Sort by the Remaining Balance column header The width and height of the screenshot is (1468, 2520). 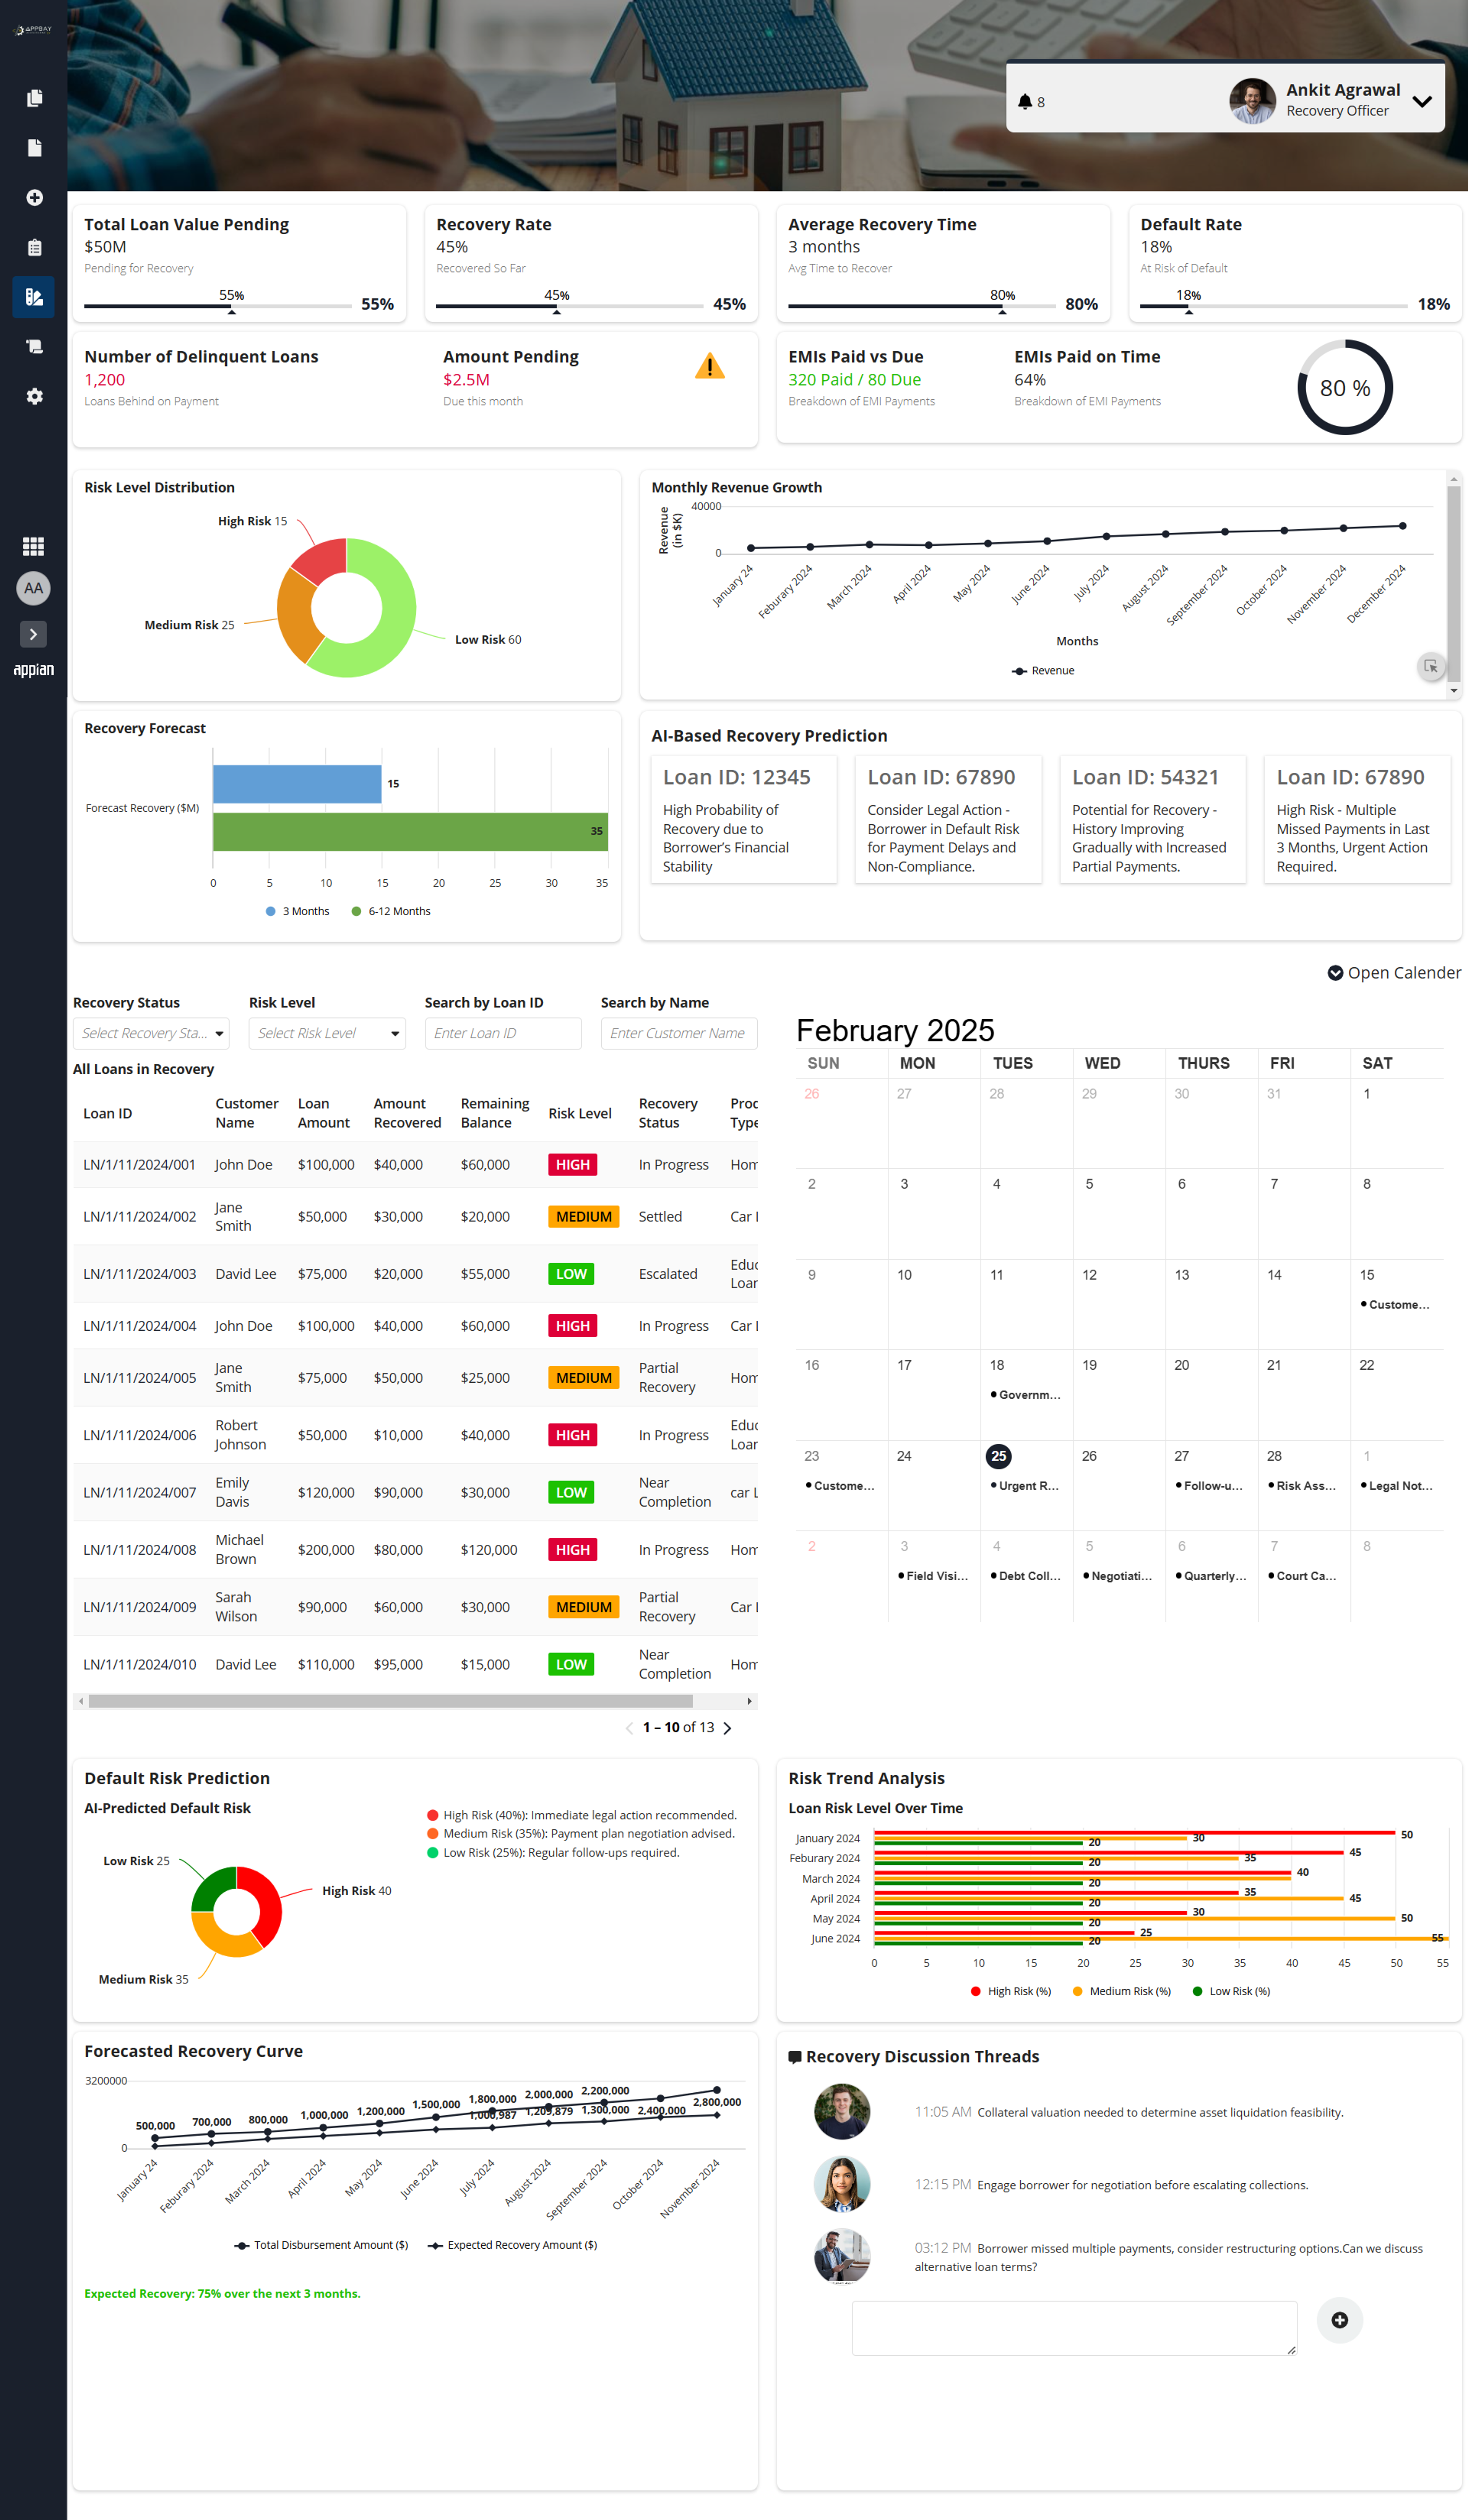click(495, 1113)
